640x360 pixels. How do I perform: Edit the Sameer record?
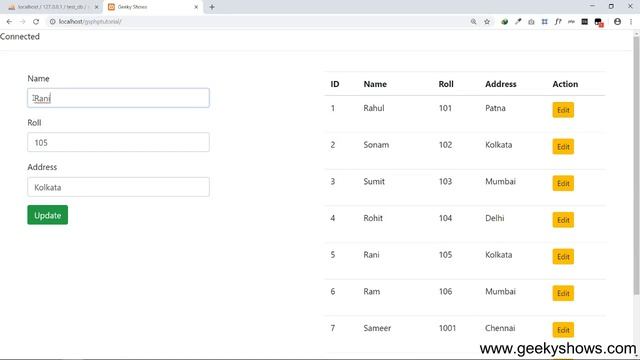click(563, 330)
